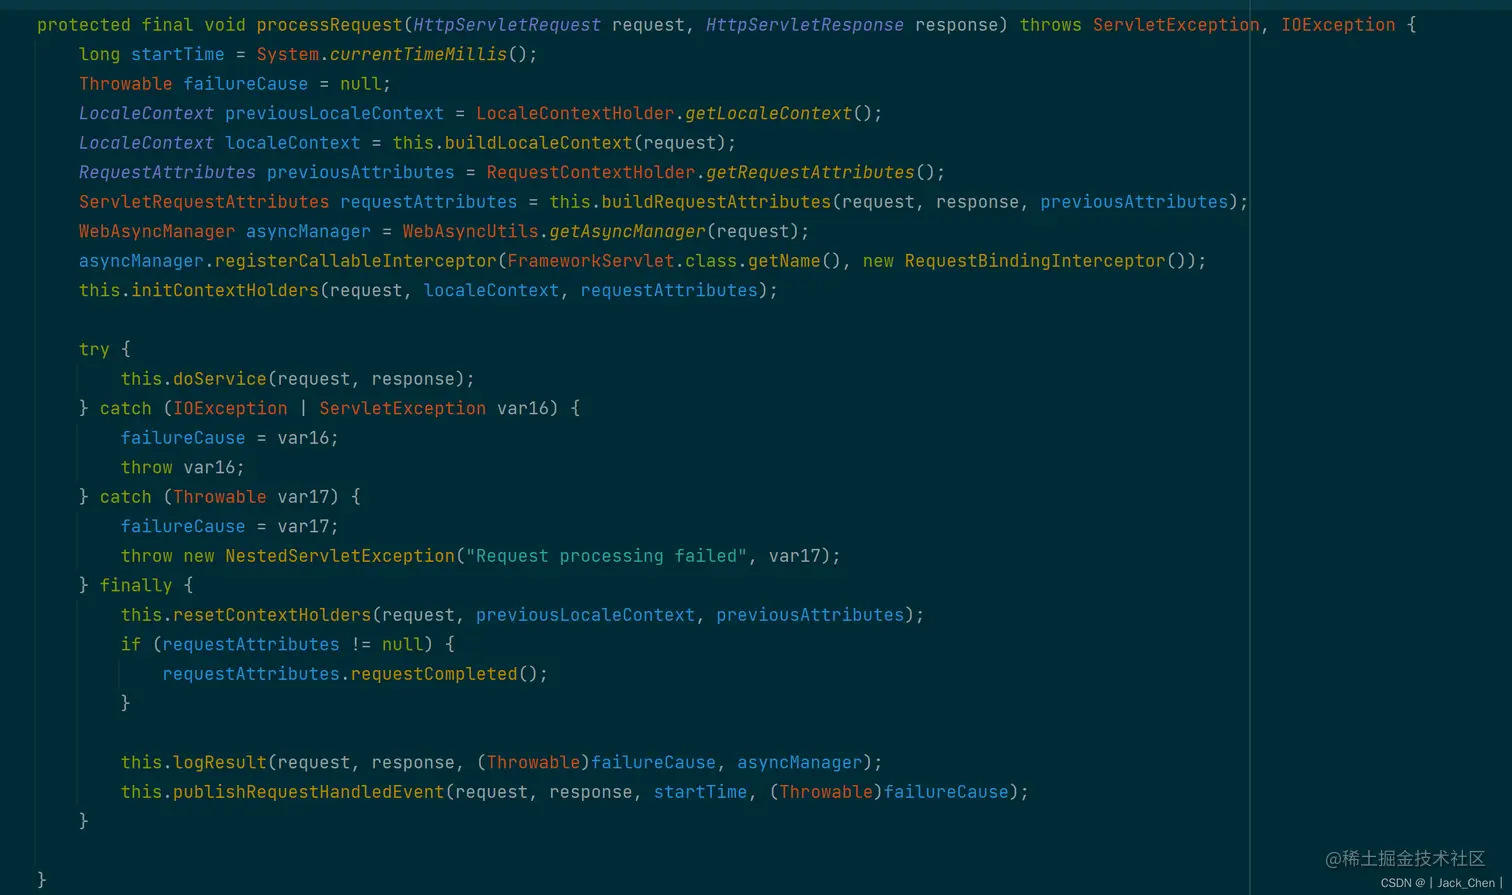Click the try keyword
This screenshot has width=1512, height=895.
pos(94,350)
